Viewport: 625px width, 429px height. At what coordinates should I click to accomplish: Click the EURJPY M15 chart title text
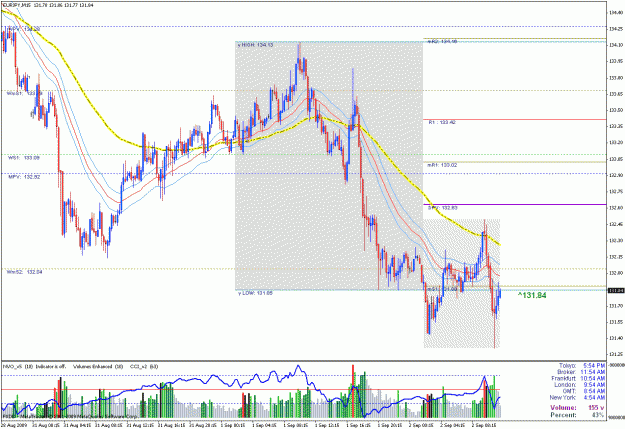(48, 5)
